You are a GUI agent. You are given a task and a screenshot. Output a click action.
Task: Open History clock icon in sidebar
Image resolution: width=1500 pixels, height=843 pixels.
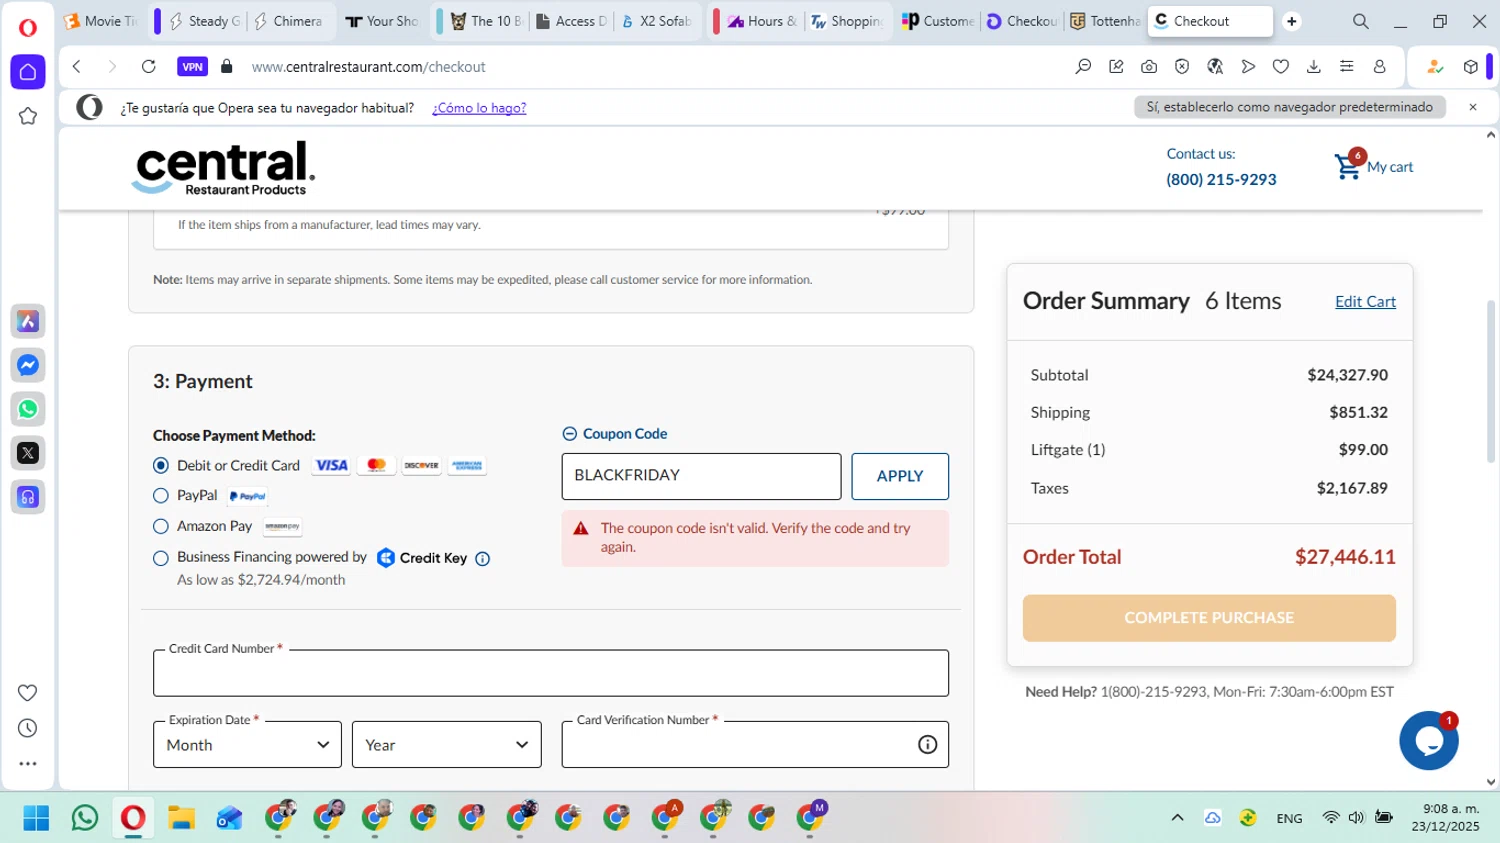coord(28,728)
